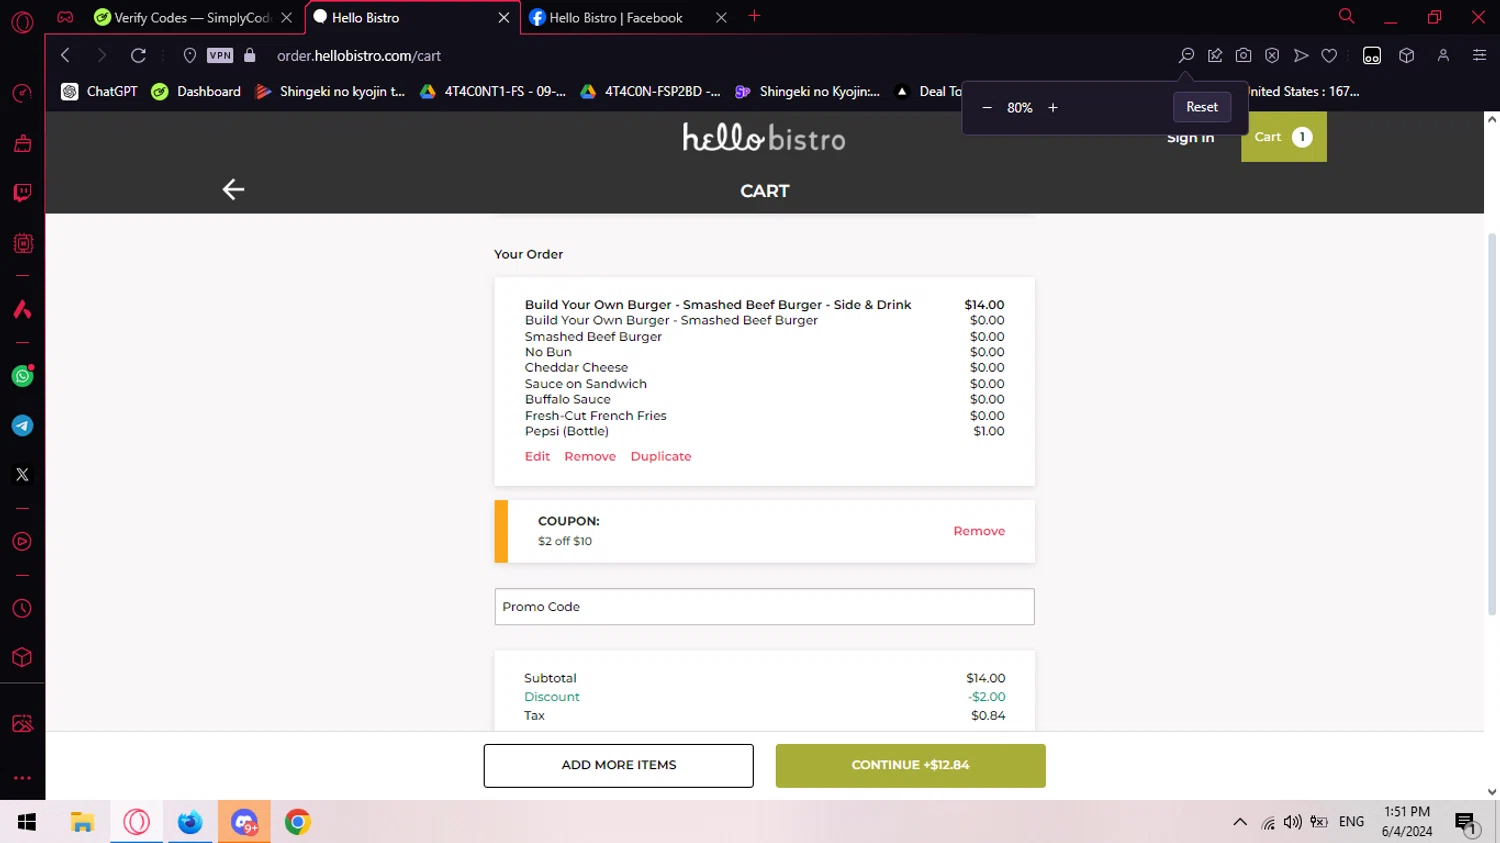Image resolution: width=1500 pixels, height=843 pixels.
Task: Open the Cart button in header
Action: [x=1284, y=137]
